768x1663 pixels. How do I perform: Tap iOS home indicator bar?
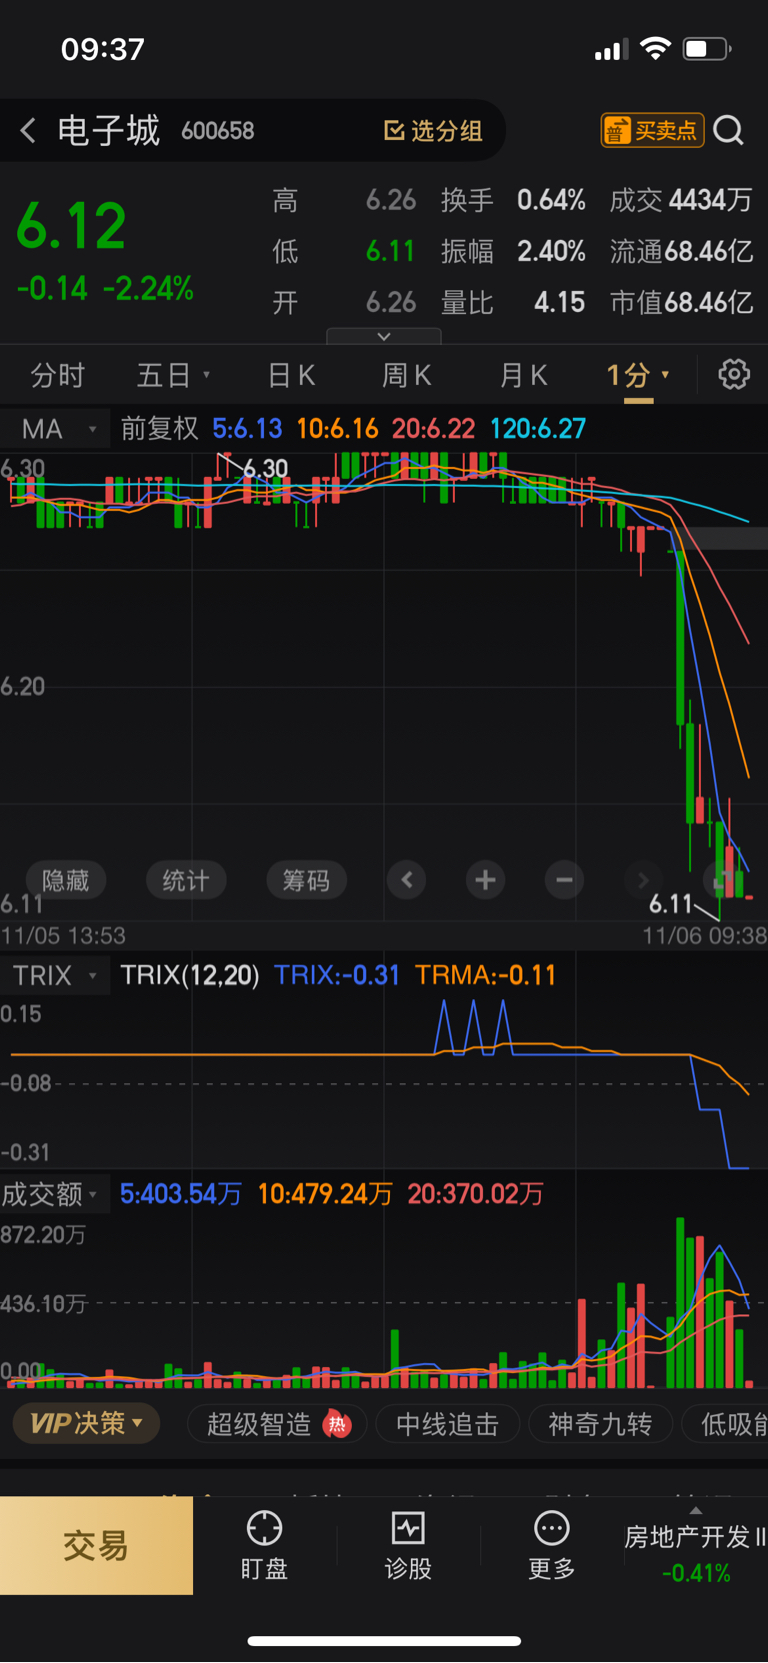pos(384,1640)
